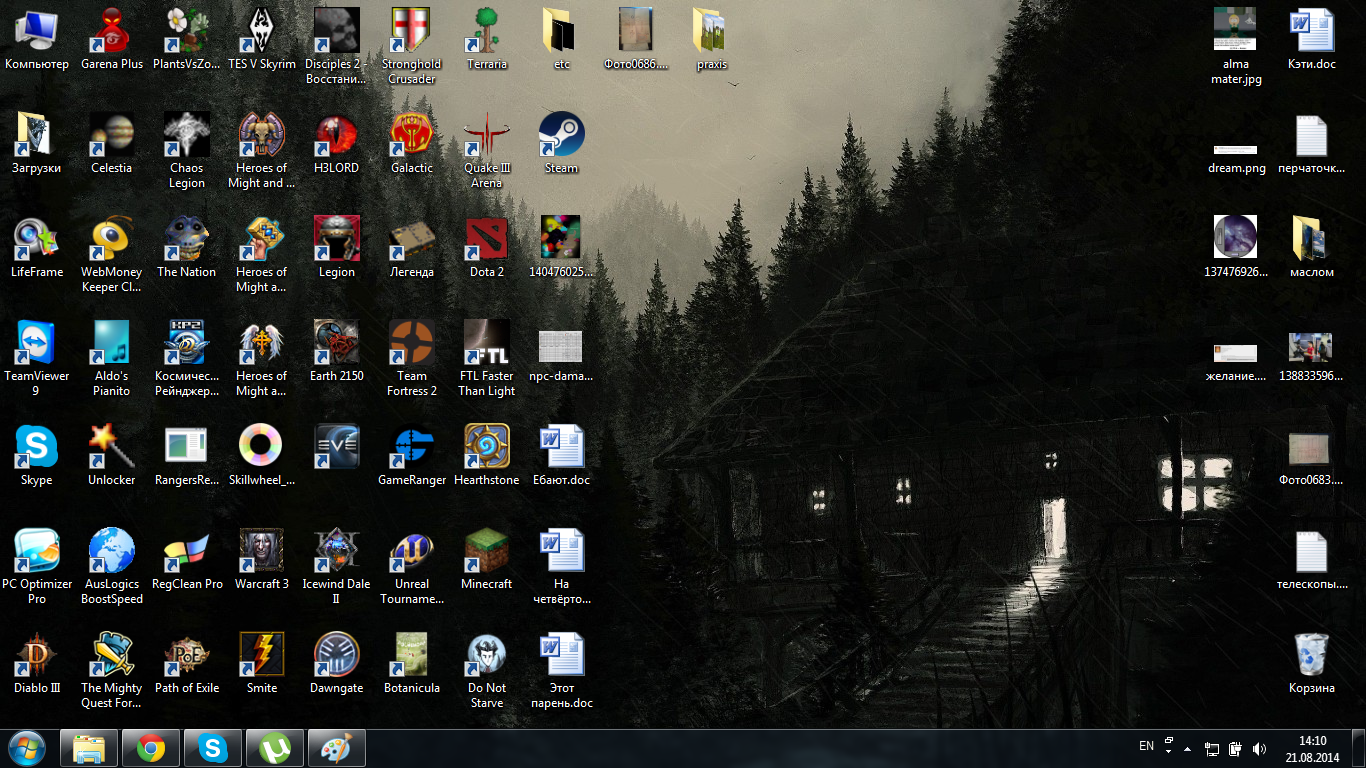Image resolution: width=1366 pixels, height=768 pixels.
Task: Click the volume speaker tray icon
Action: click(x=1260, y=748)
